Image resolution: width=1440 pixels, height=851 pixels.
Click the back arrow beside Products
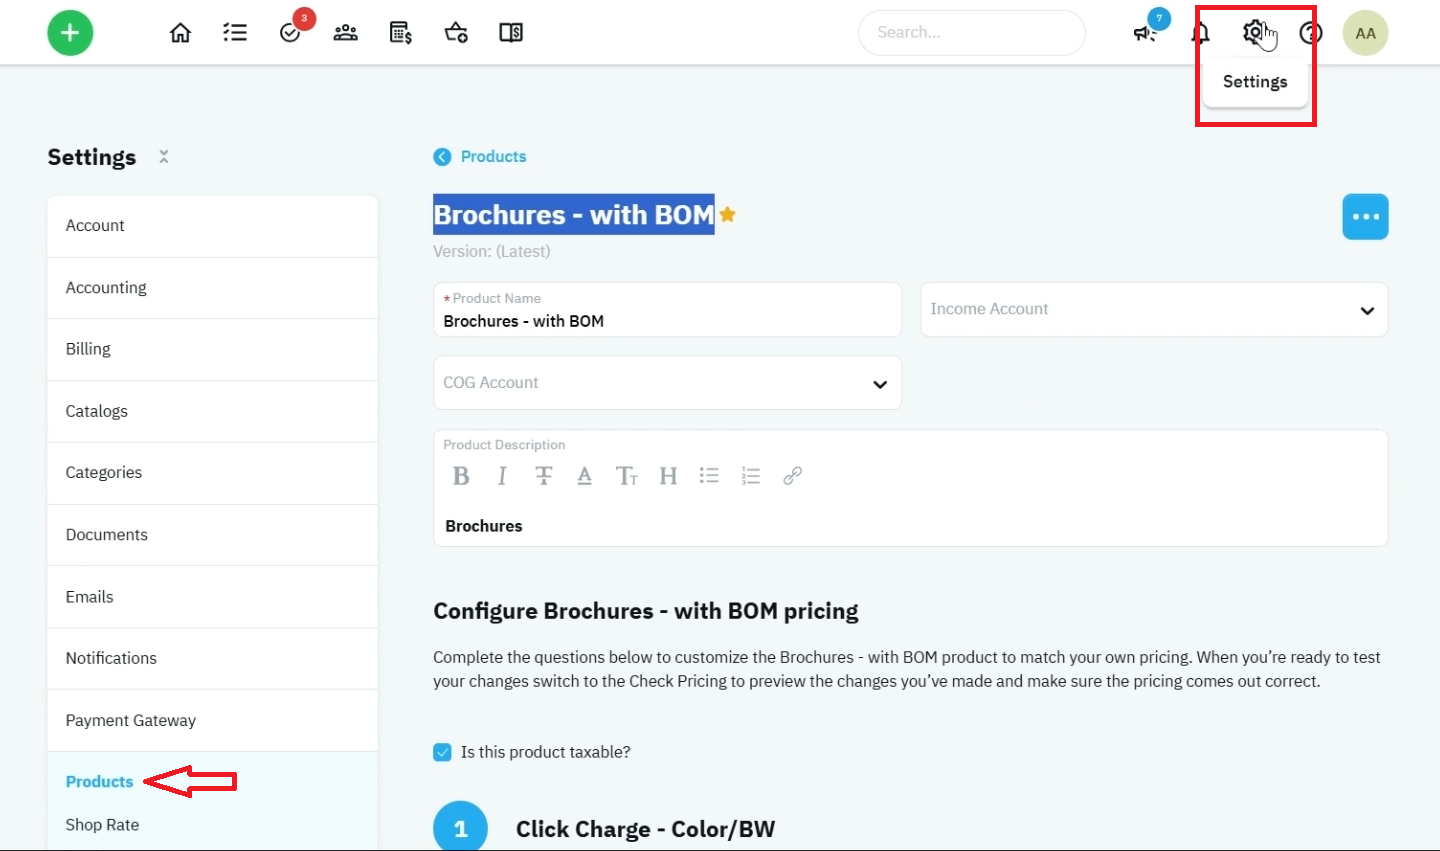pyautogui.click(x=442, y=157)
